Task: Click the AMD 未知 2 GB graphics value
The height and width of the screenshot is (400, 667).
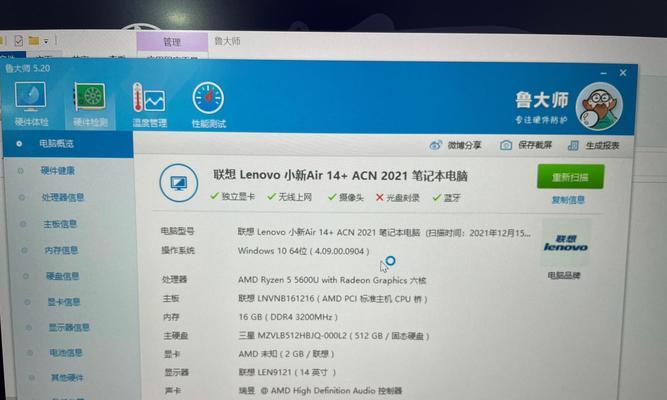Action: pyautogui.click(x=286, y=354)
